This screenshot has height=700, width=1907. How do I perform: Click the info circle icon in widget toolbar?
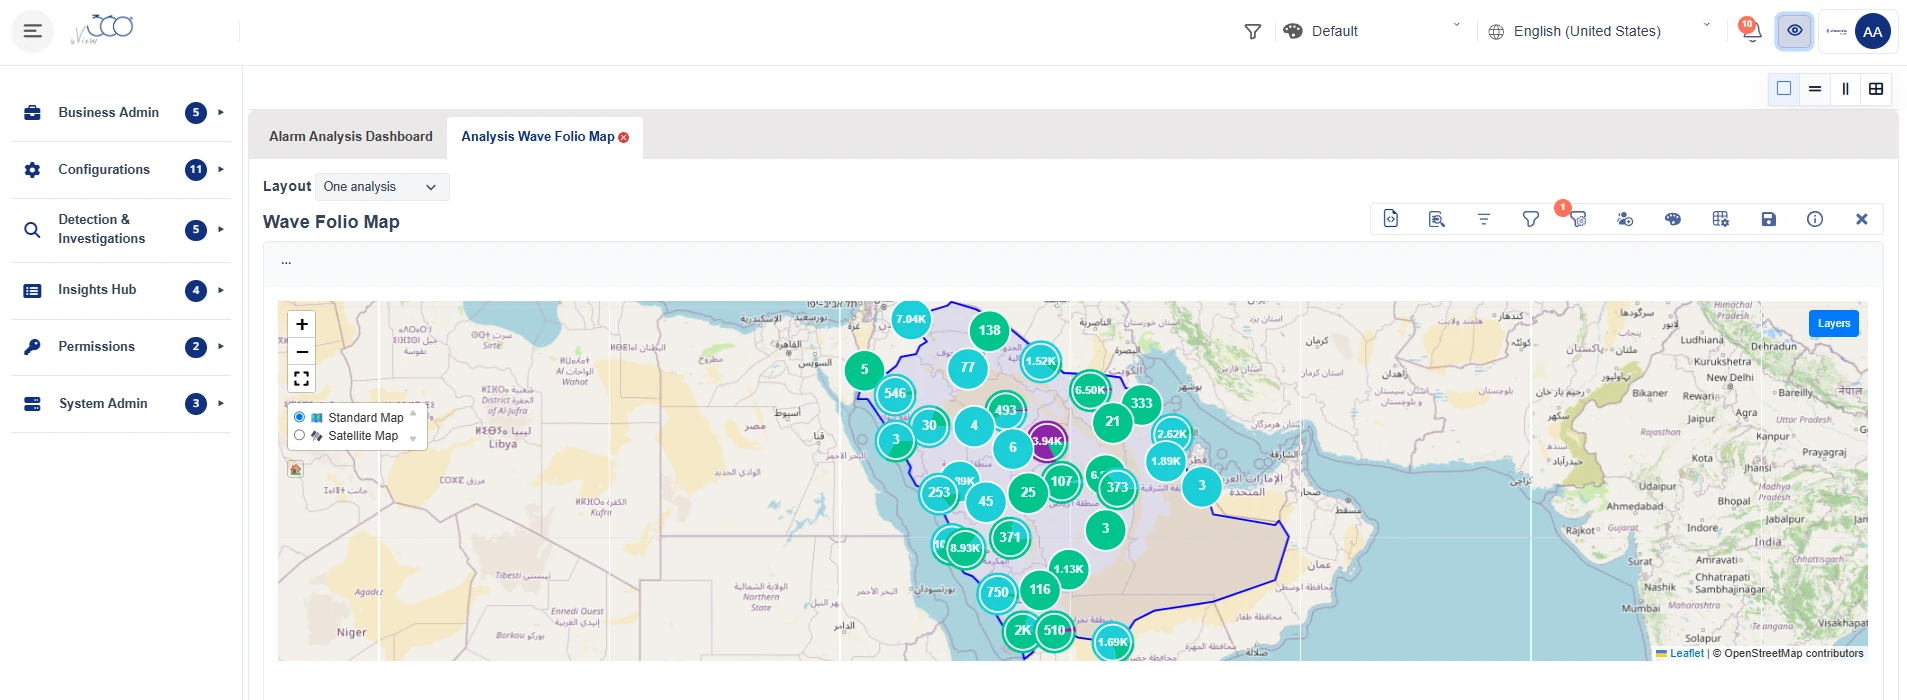tap(1815, 219)
